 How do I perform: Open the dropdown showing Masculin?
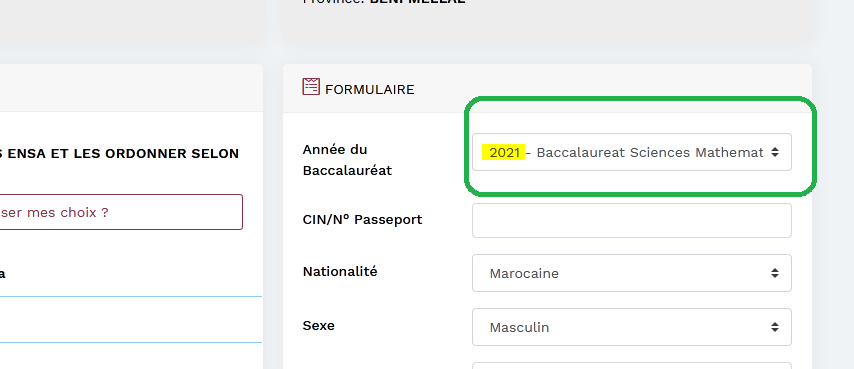[x=632, y=327]
